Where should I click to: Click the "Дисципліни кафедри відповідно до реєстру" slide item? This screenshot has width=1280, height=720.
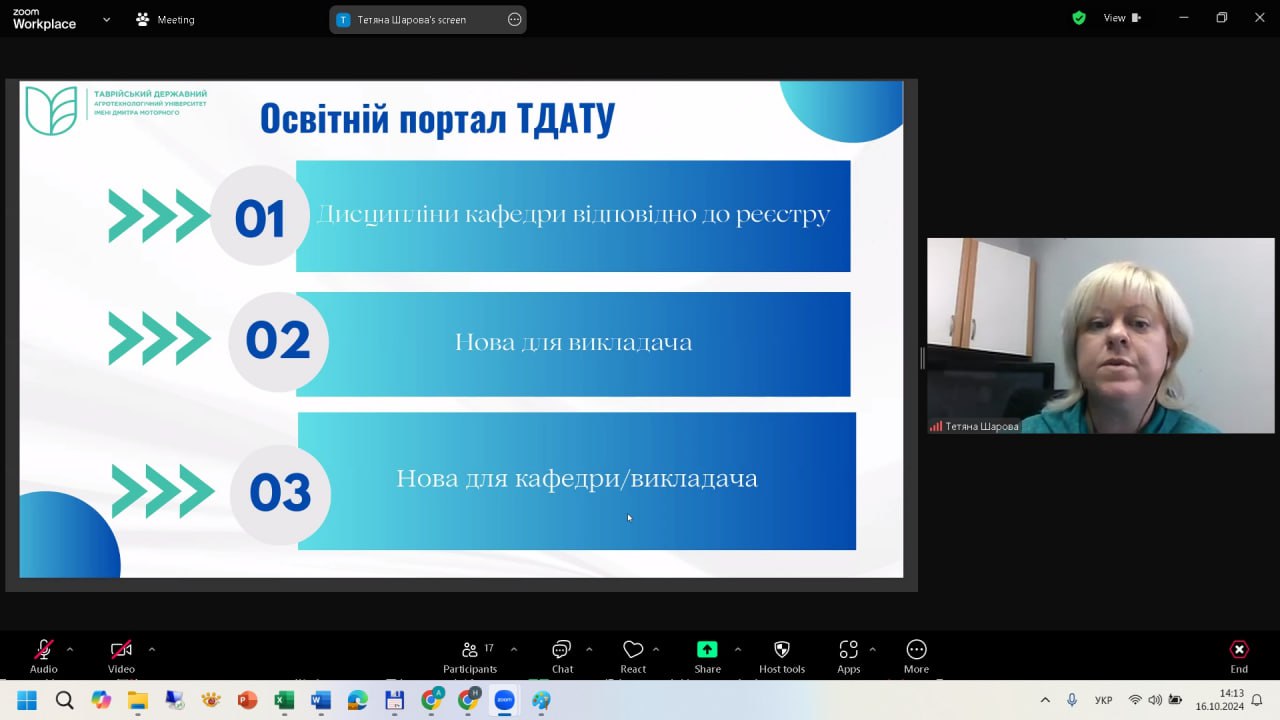click(x=573, y=215)
